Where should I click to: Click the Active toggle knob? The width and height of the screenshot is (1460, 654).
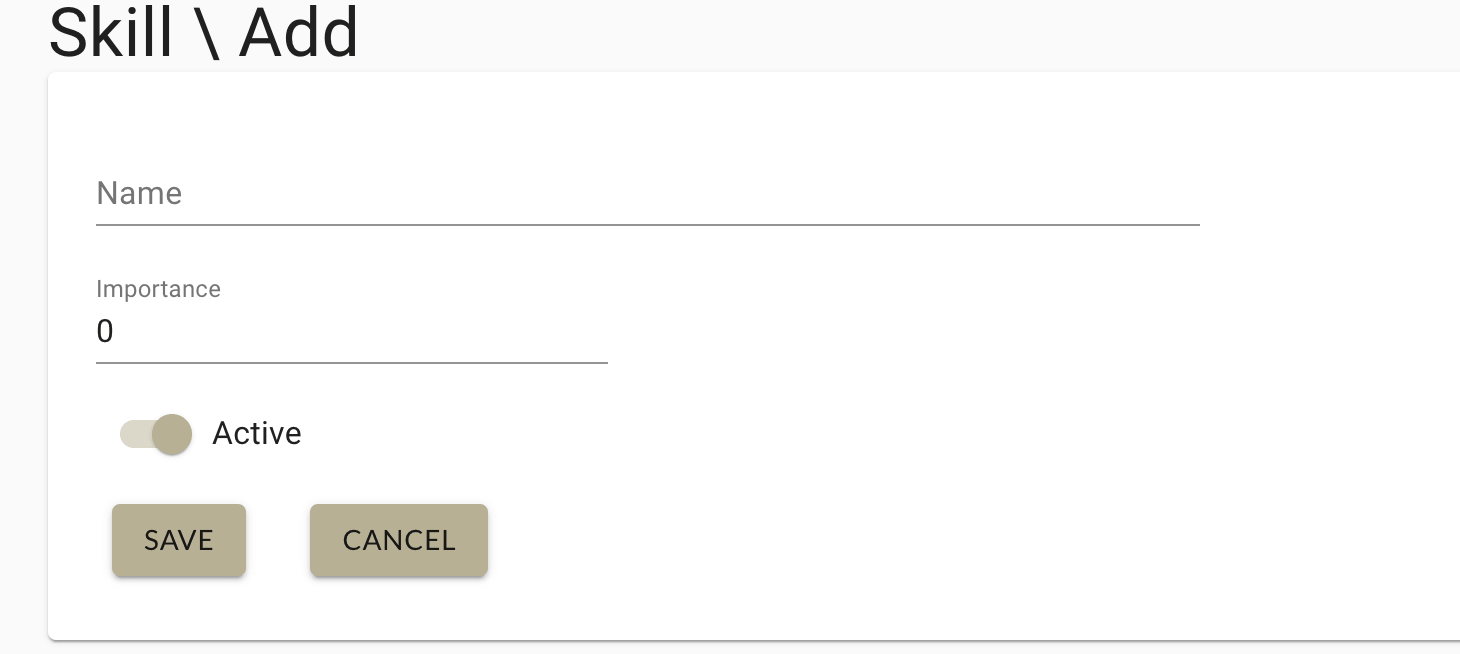(x=172, y=434)
